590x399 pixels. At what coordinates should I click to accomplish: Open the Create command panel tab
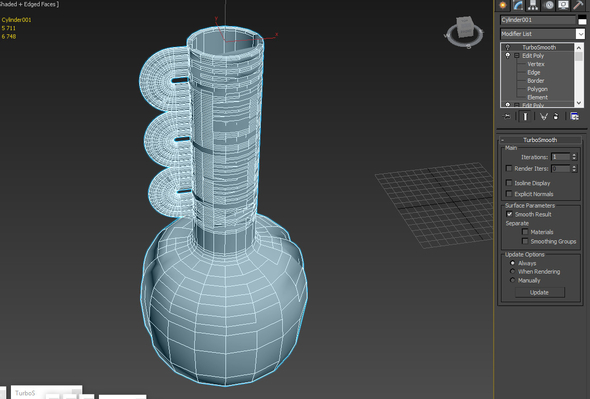coord(503,5)
